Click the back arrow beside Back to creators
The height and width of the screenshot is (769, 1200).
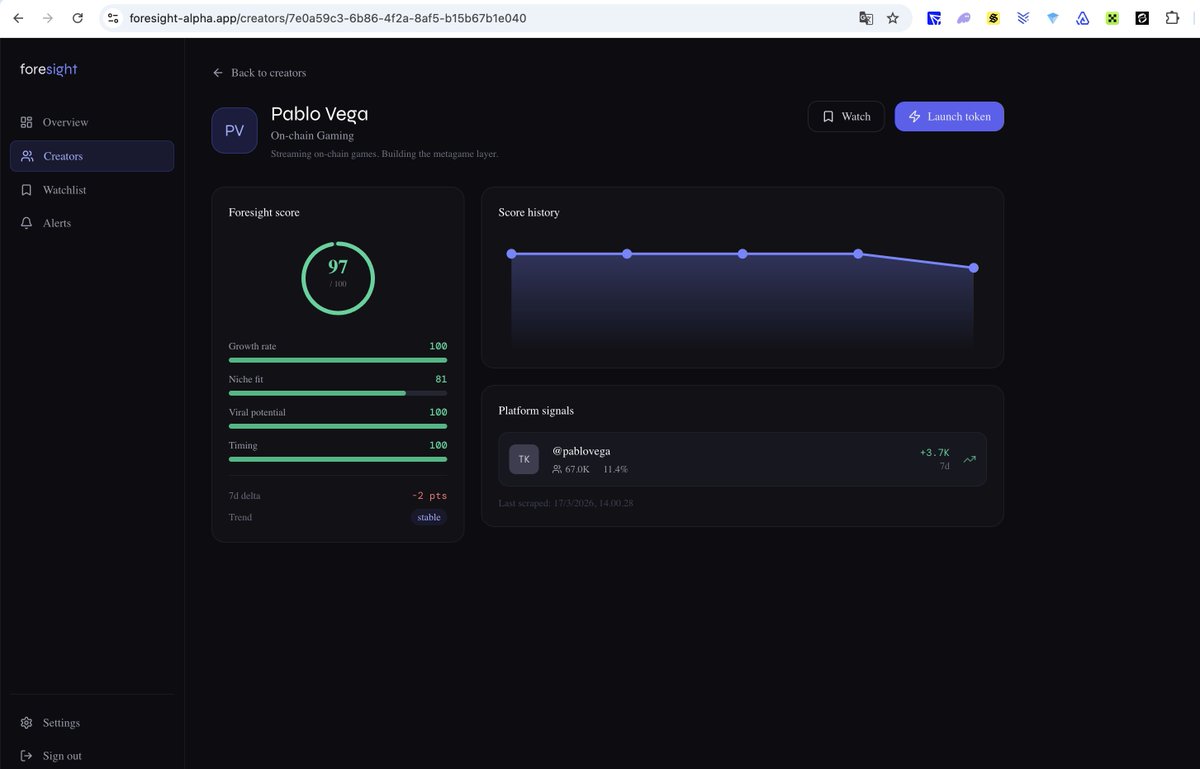(218, 73)
